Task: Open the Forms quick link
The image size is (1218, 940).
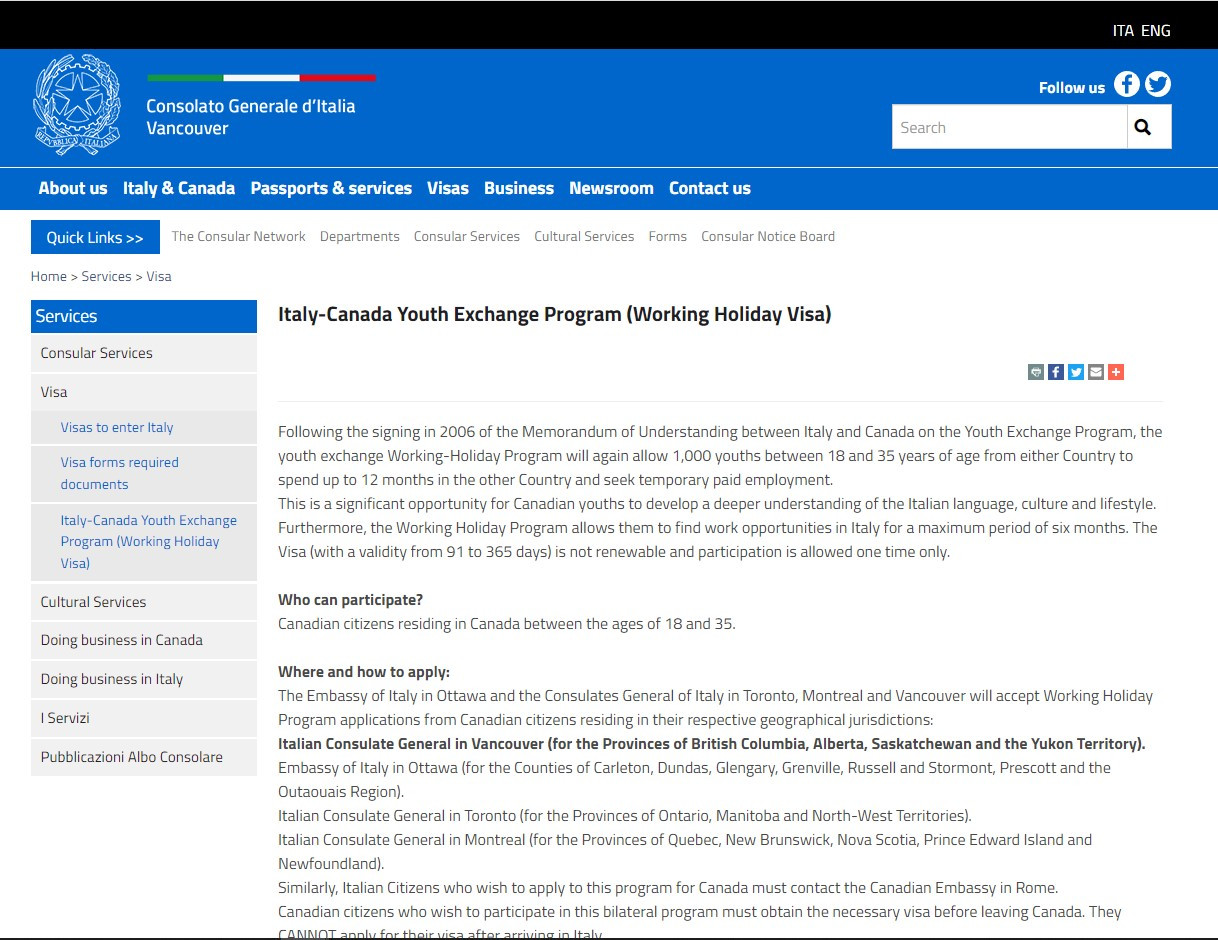Action: (x=668, y=236)
